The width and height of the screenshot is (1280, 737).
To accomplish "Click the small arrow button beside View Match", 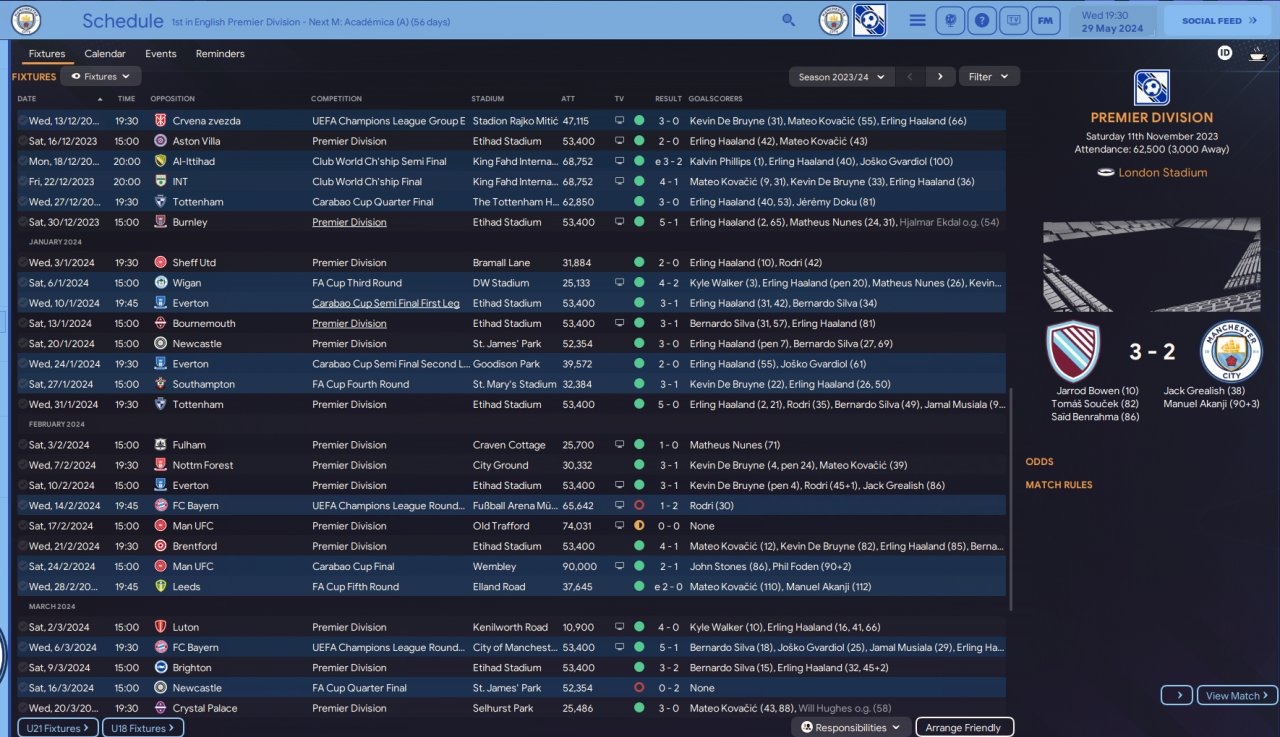I will 1177,695.
